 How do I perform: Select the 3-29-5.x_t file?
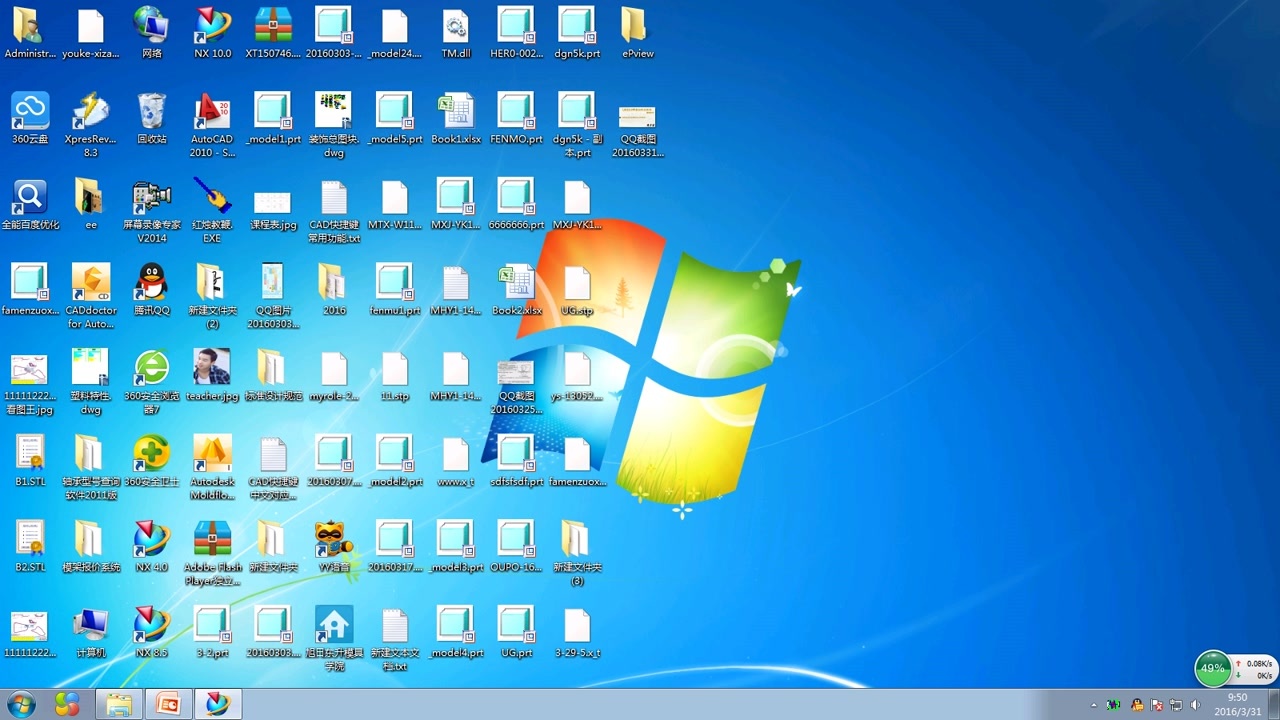tap(577, 632)
